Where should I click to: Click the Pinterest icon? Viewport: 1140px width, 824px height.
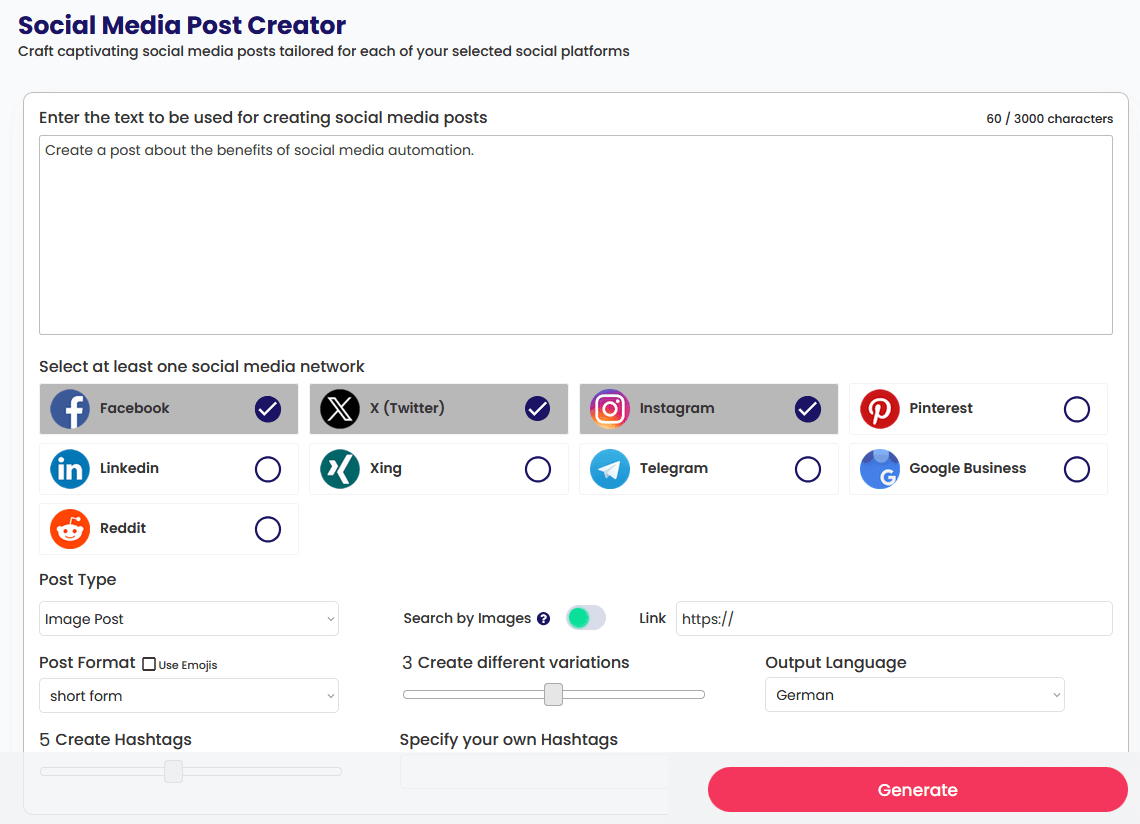pyautogui.click(x=879, y=408)
